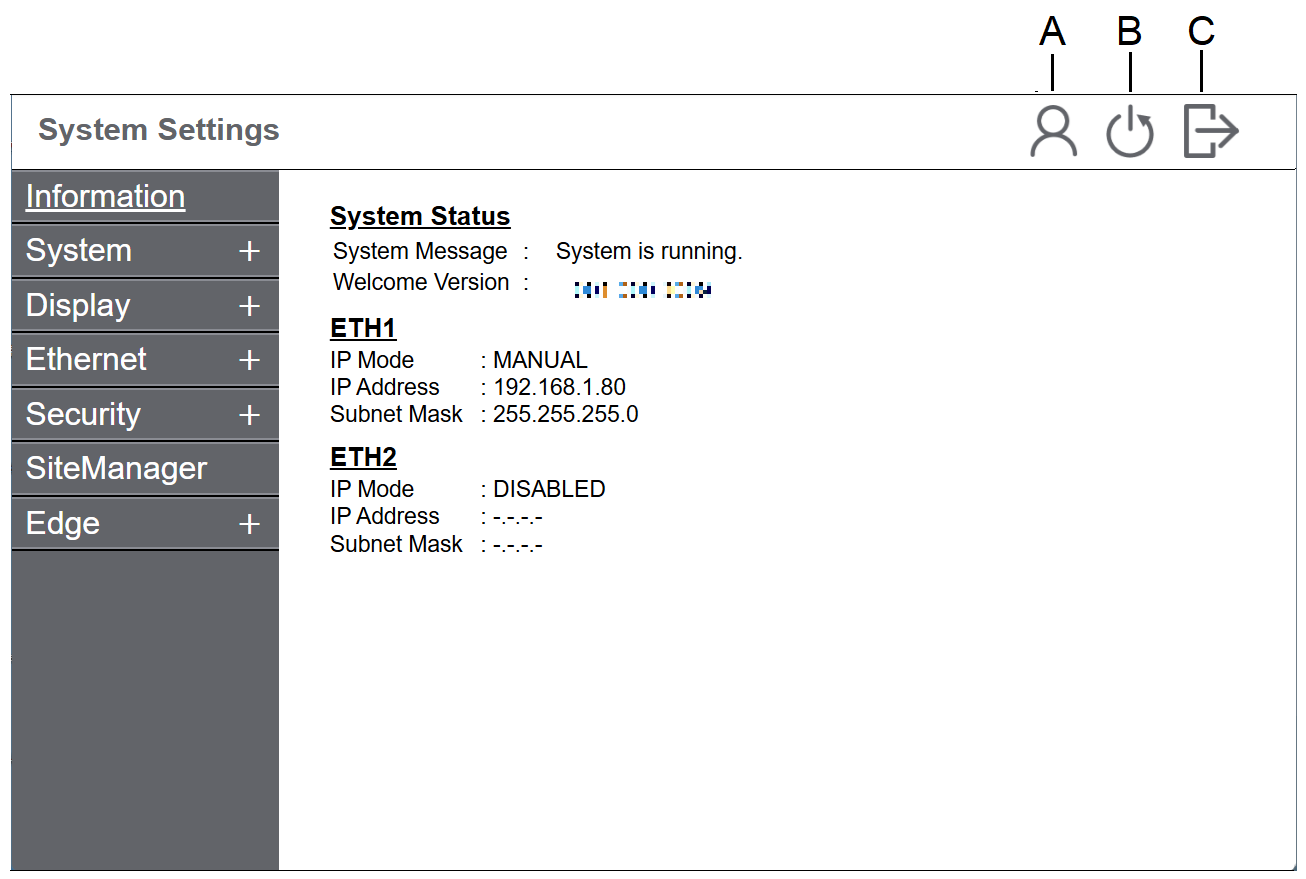1306x879 pixels.
Task: Expand Ethernet with the plus icon
Action: click(x=249, y=360)
